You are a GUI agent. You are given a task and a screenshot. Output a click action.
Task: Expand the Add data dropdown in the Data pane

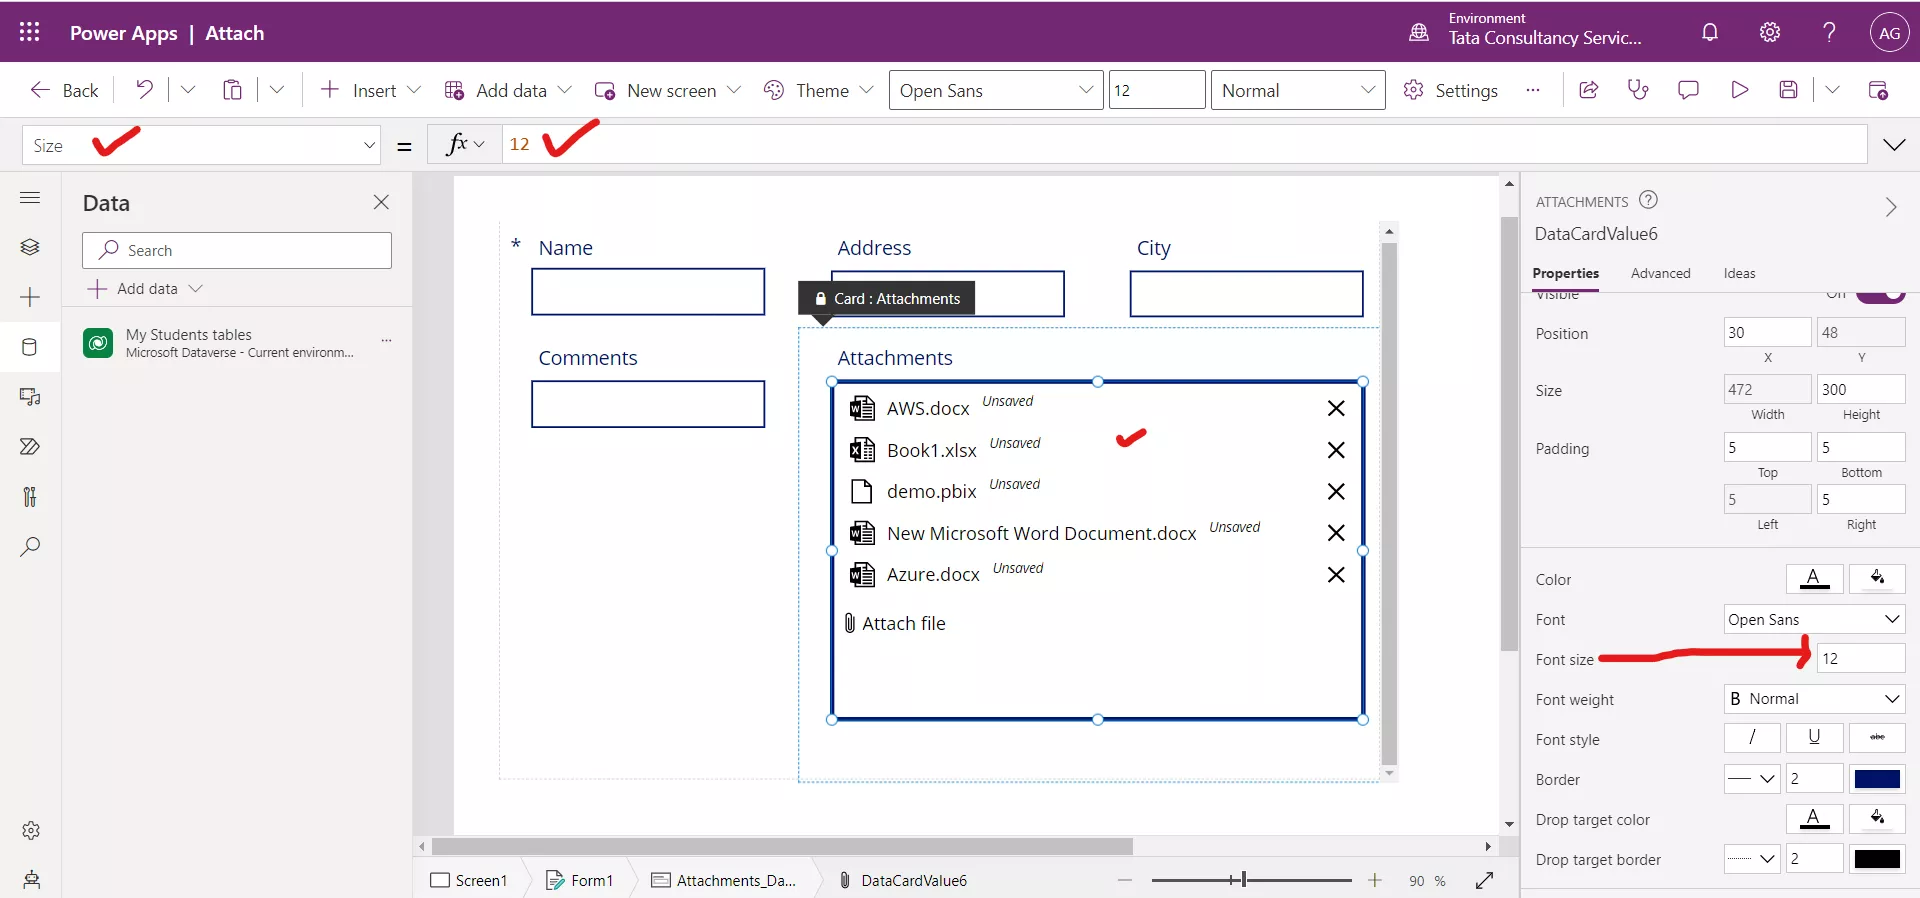click(195, 288)
